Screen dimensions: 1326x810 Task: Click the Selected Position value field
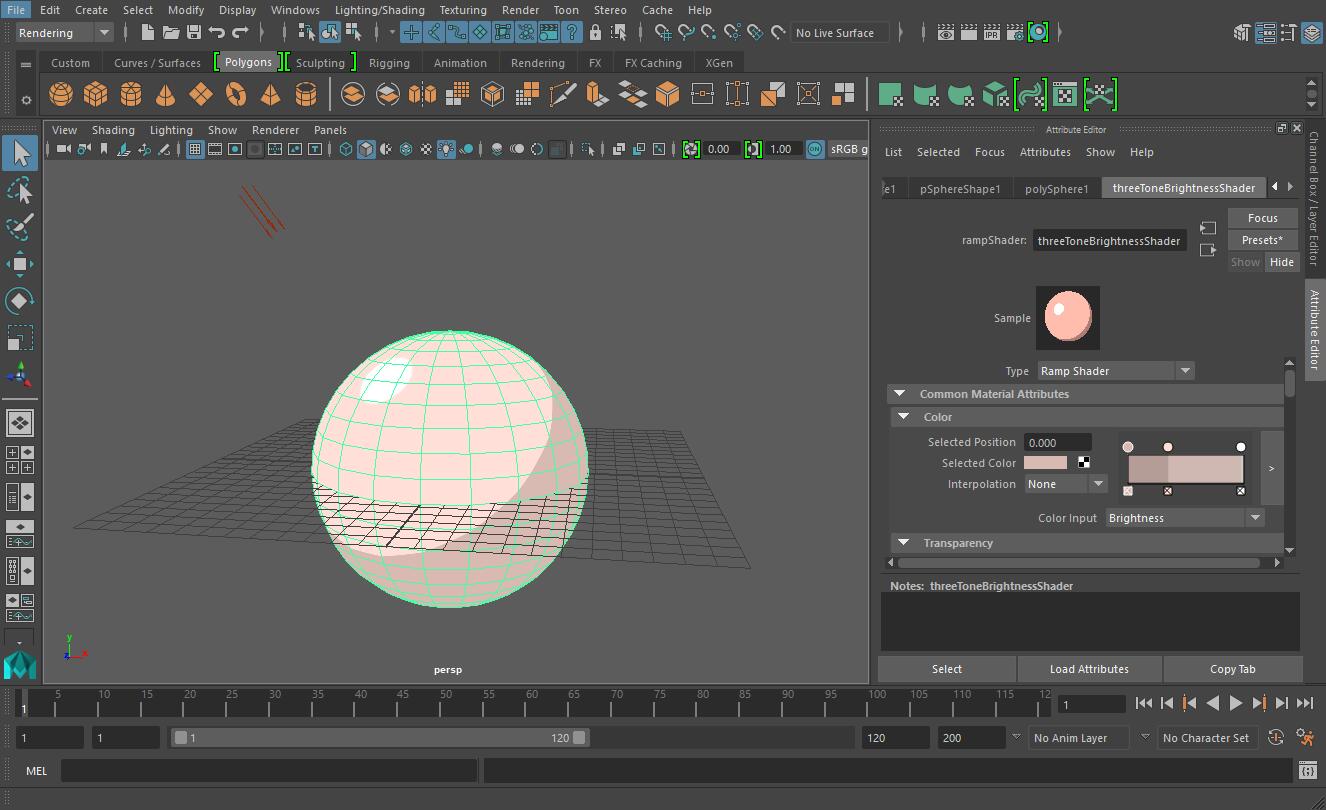pyautogui.click(x=1058, y=442)
